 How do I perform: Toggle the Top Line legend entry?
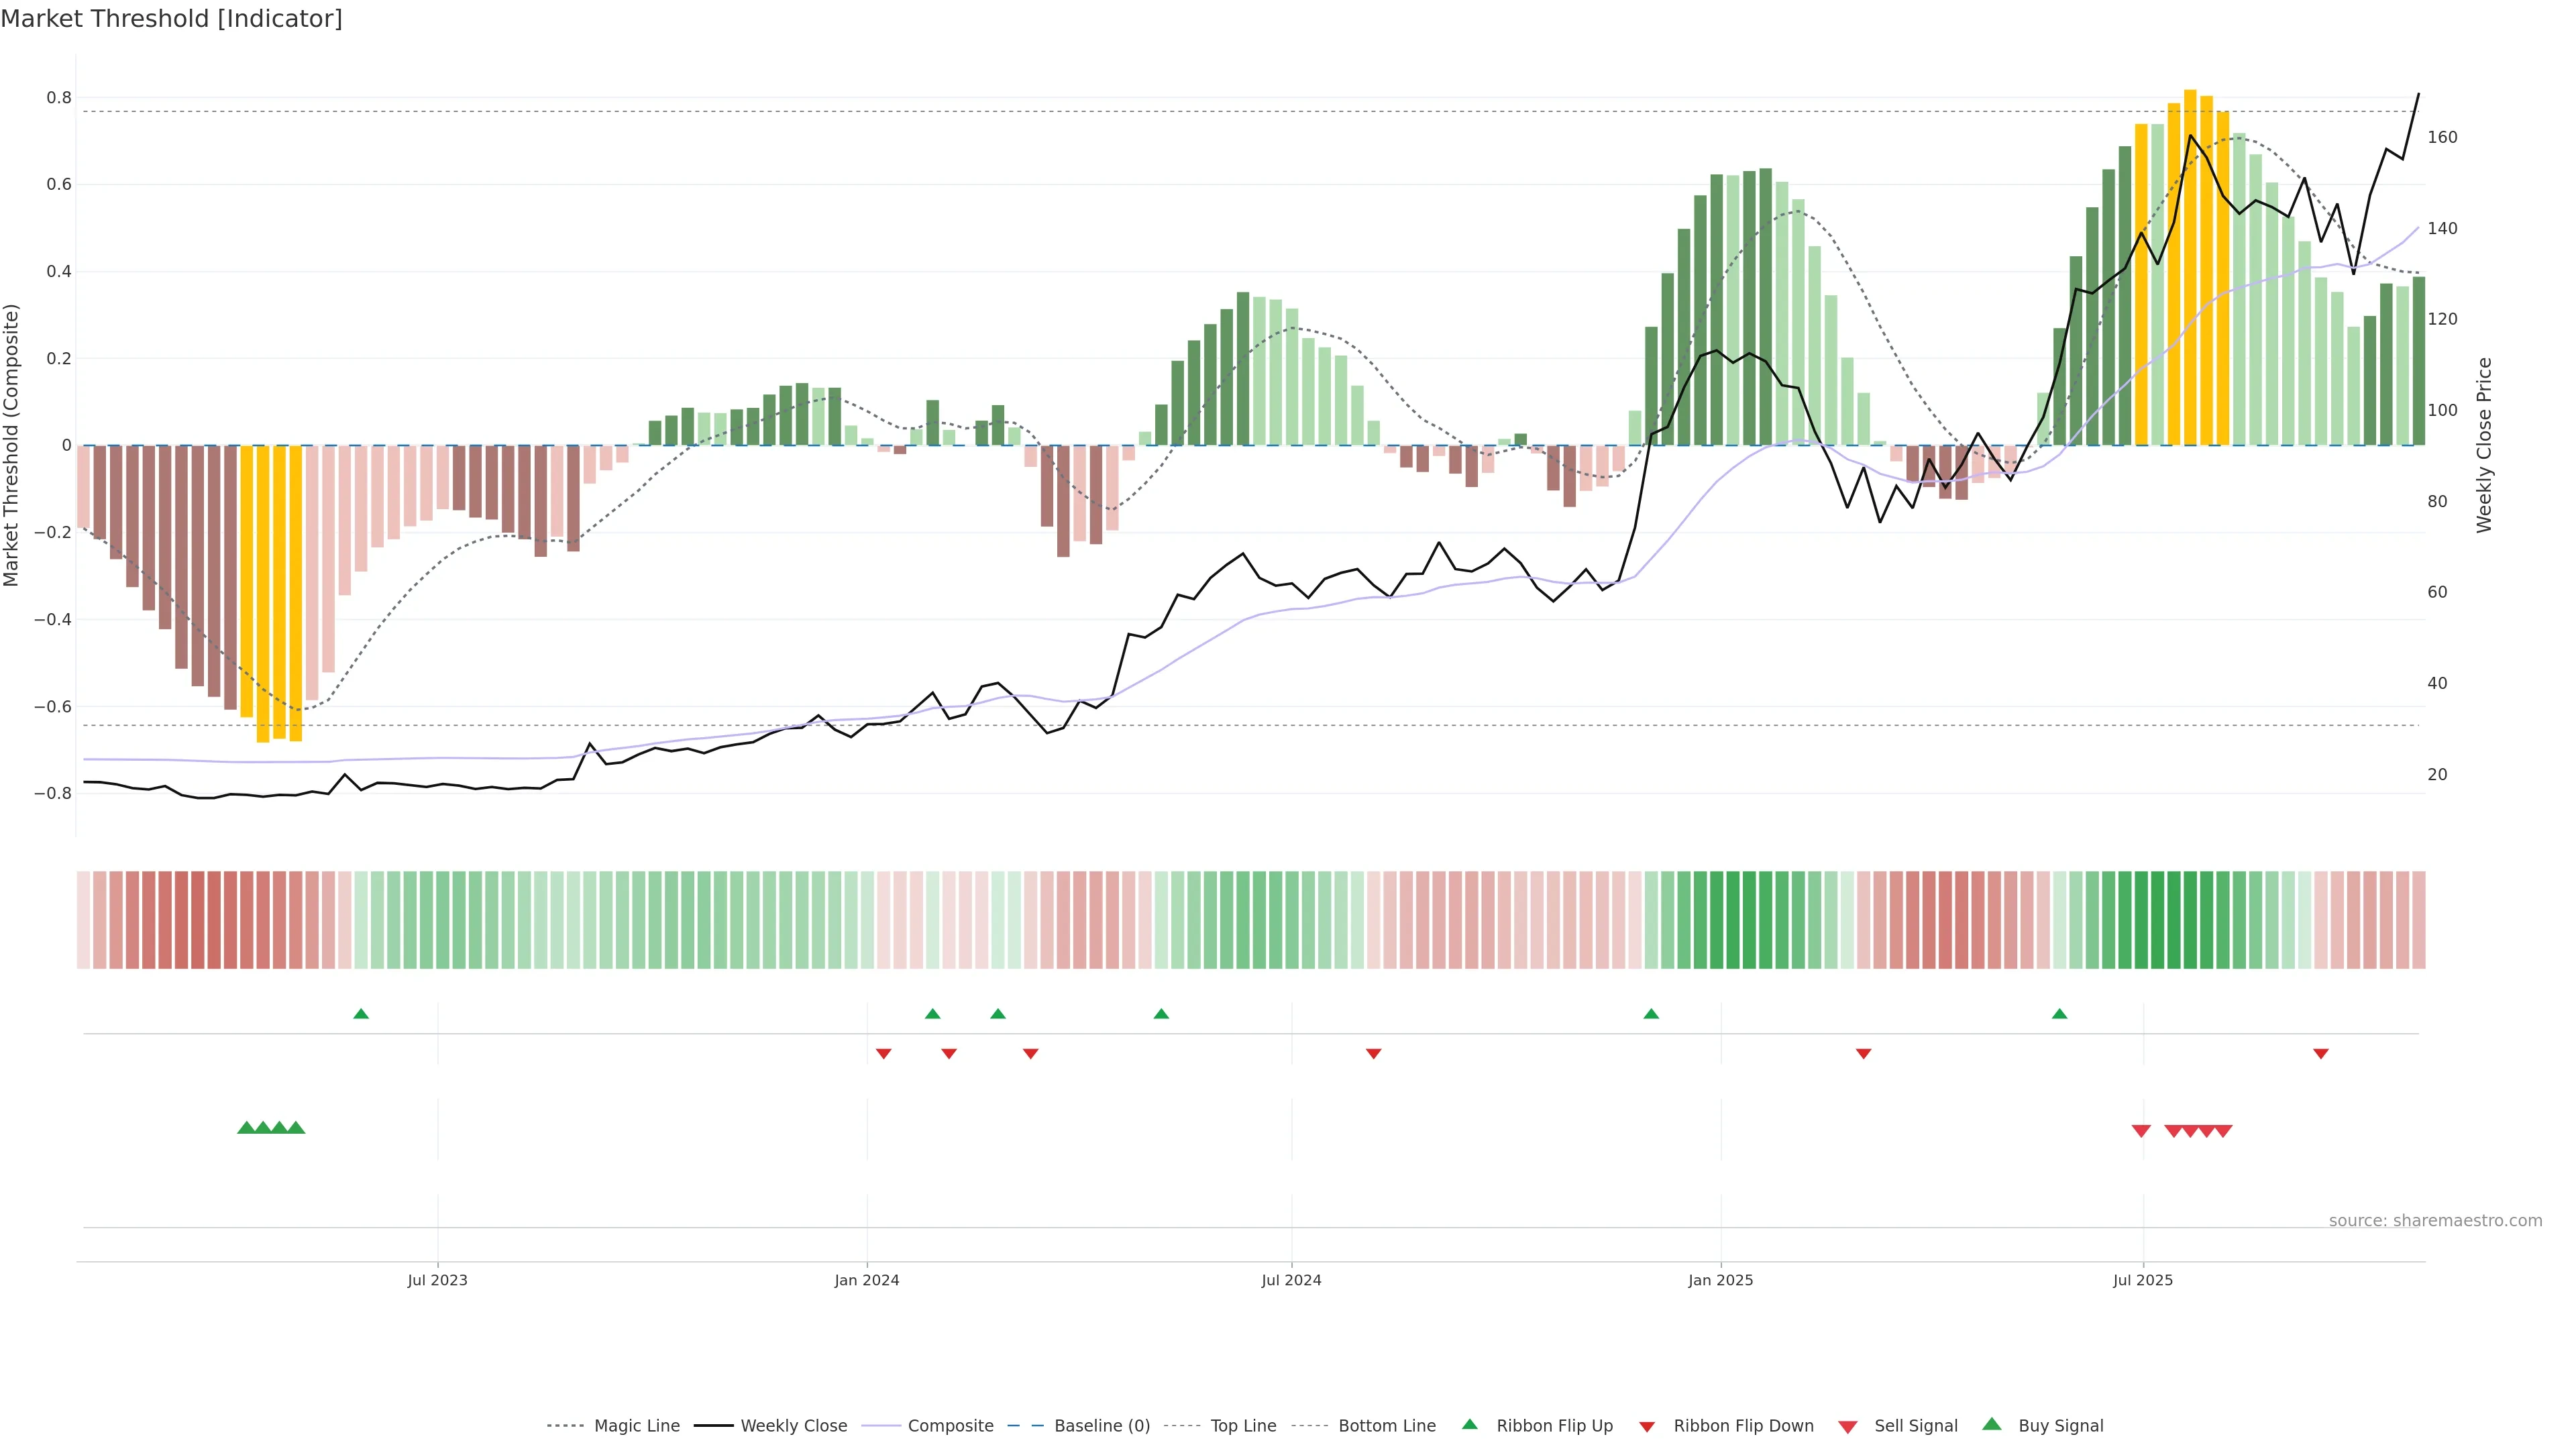pyautogui.click(x=1243, y=1426)
